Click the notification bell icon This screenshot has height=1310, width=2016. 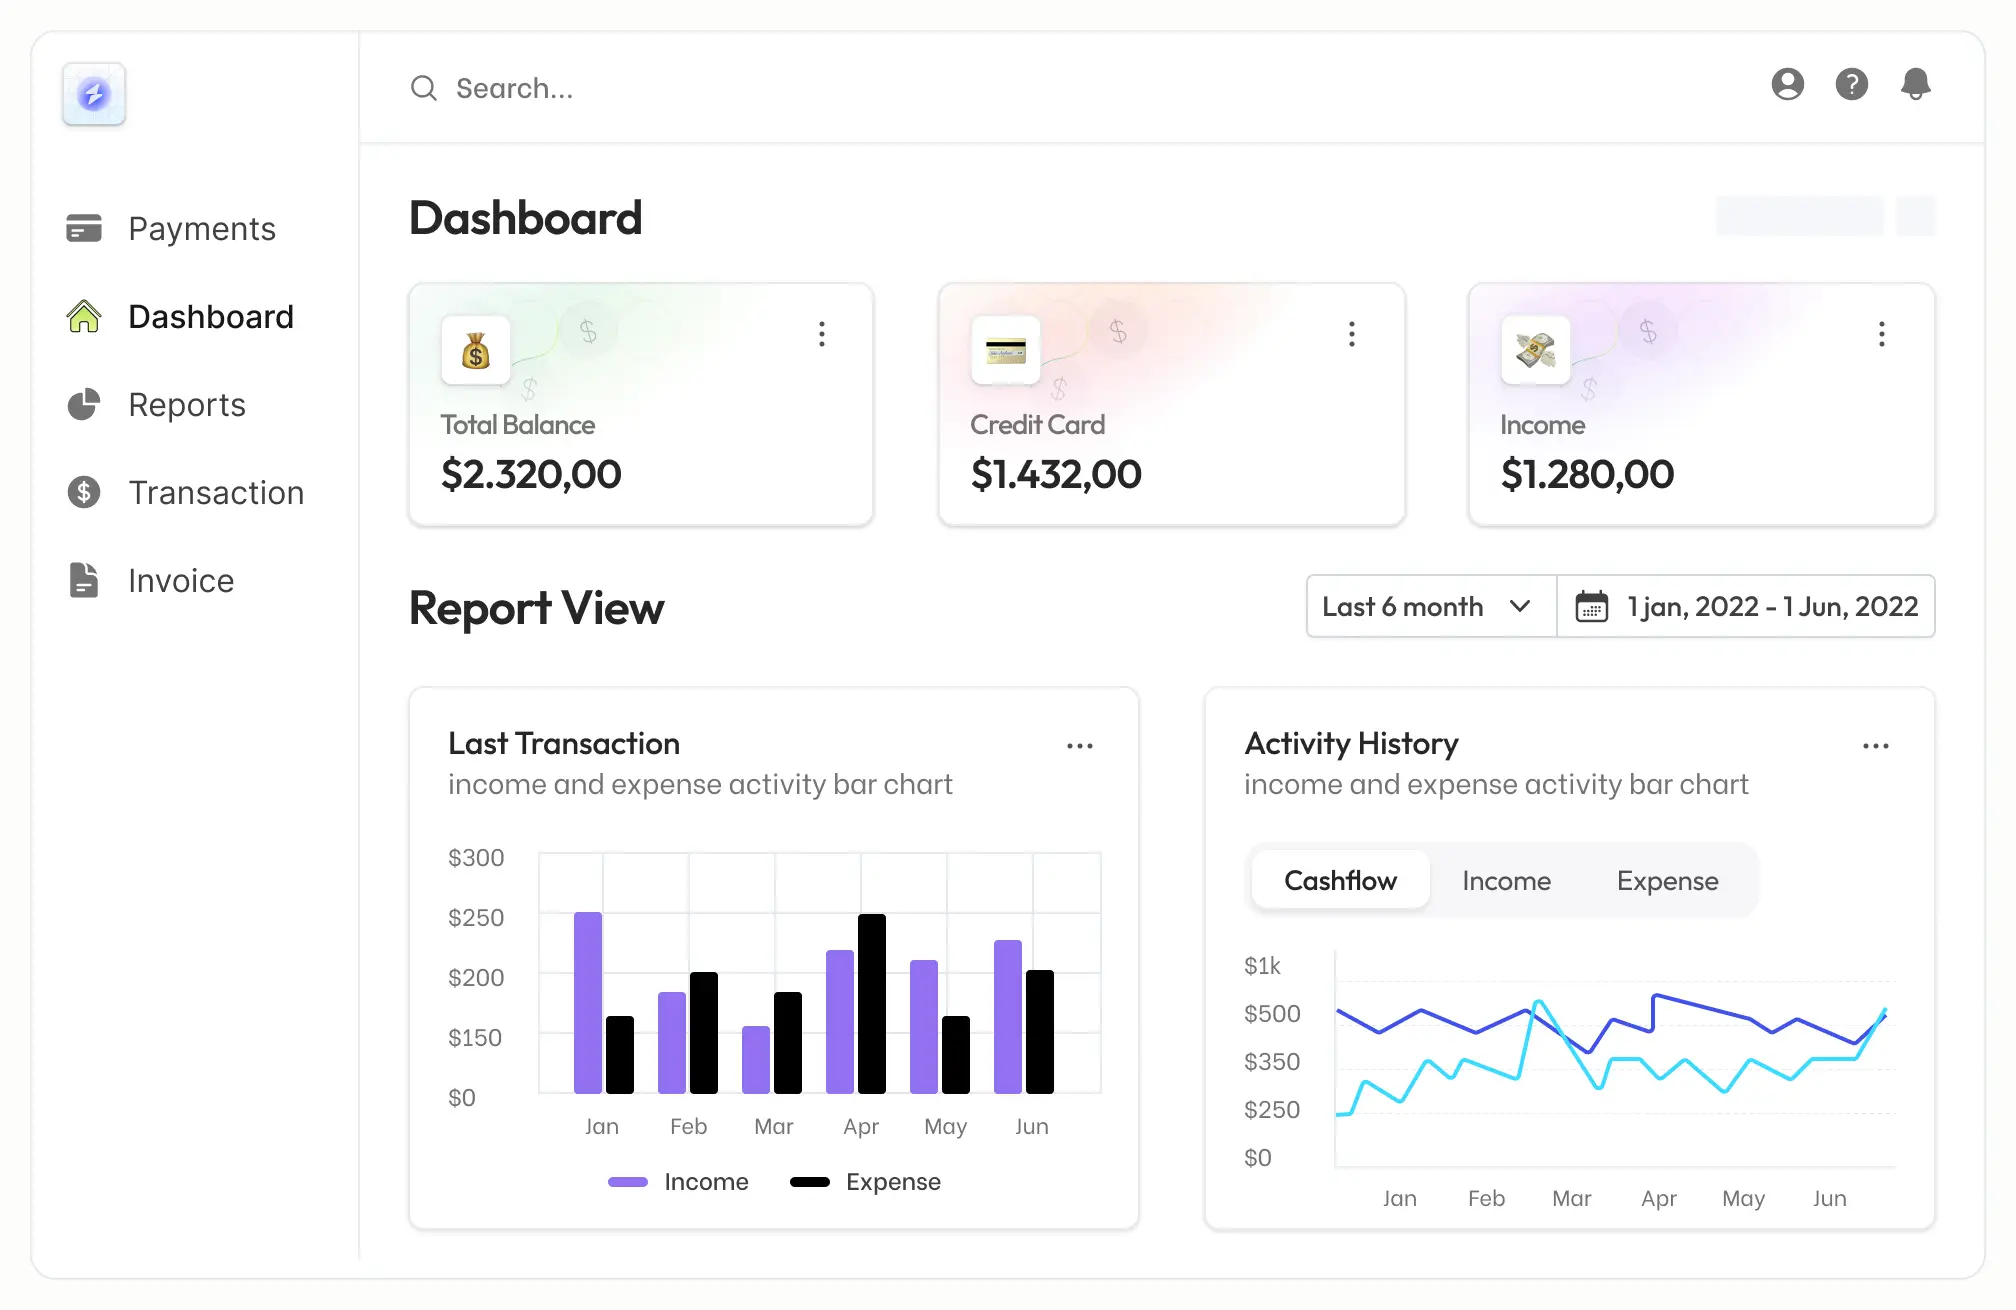(1915, 85)
